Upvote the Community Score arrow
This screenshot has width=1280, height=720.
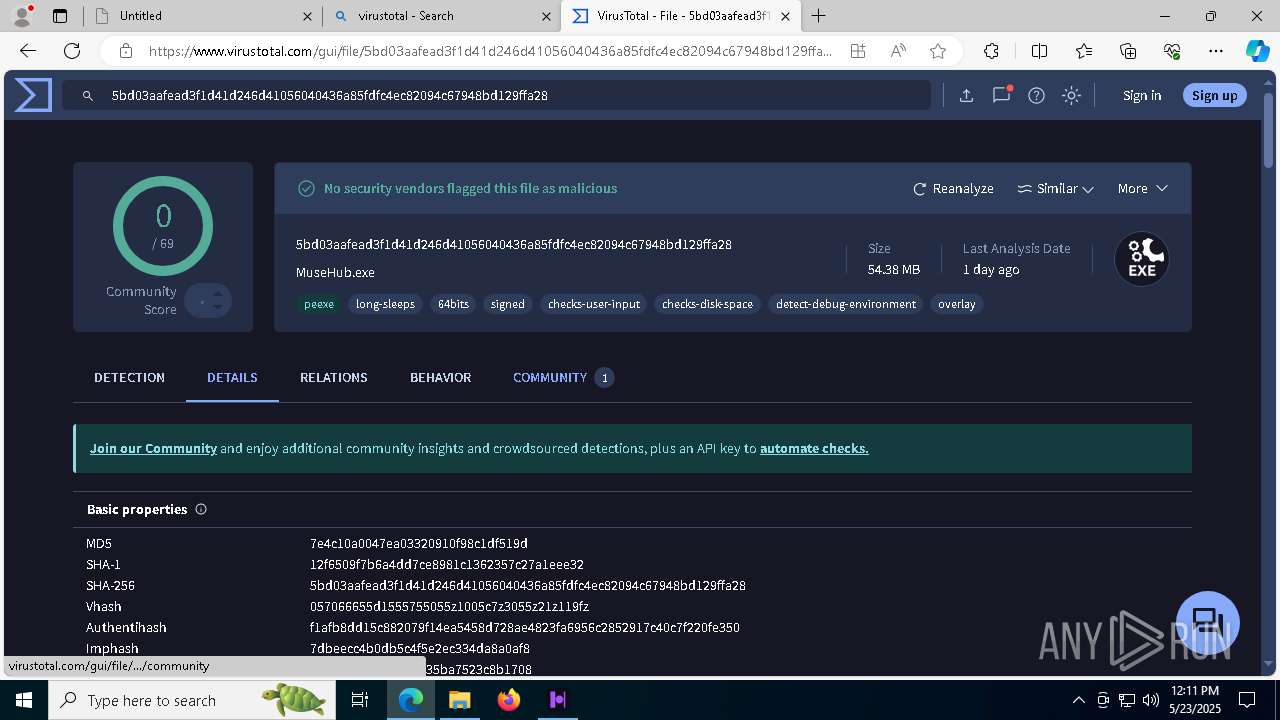coord(218,293)
